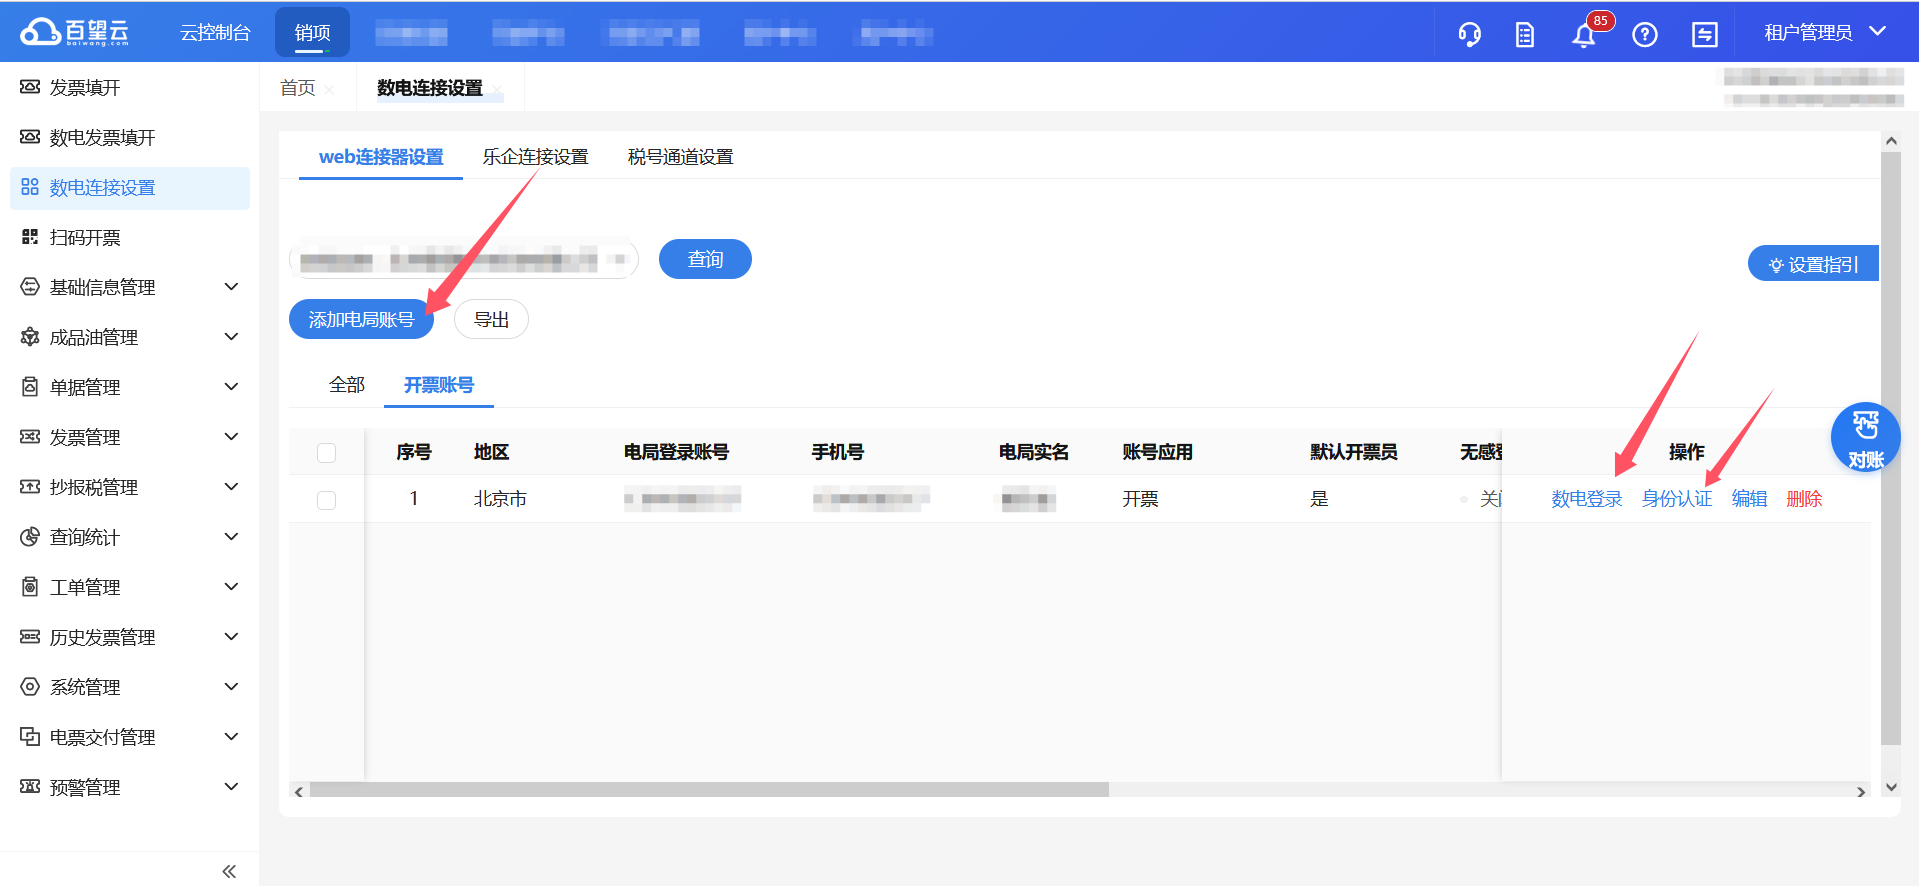This screenshot has width=1919, height=886.
Task: Expand 发票管理 menu chevron
Action: coord(231,437)
